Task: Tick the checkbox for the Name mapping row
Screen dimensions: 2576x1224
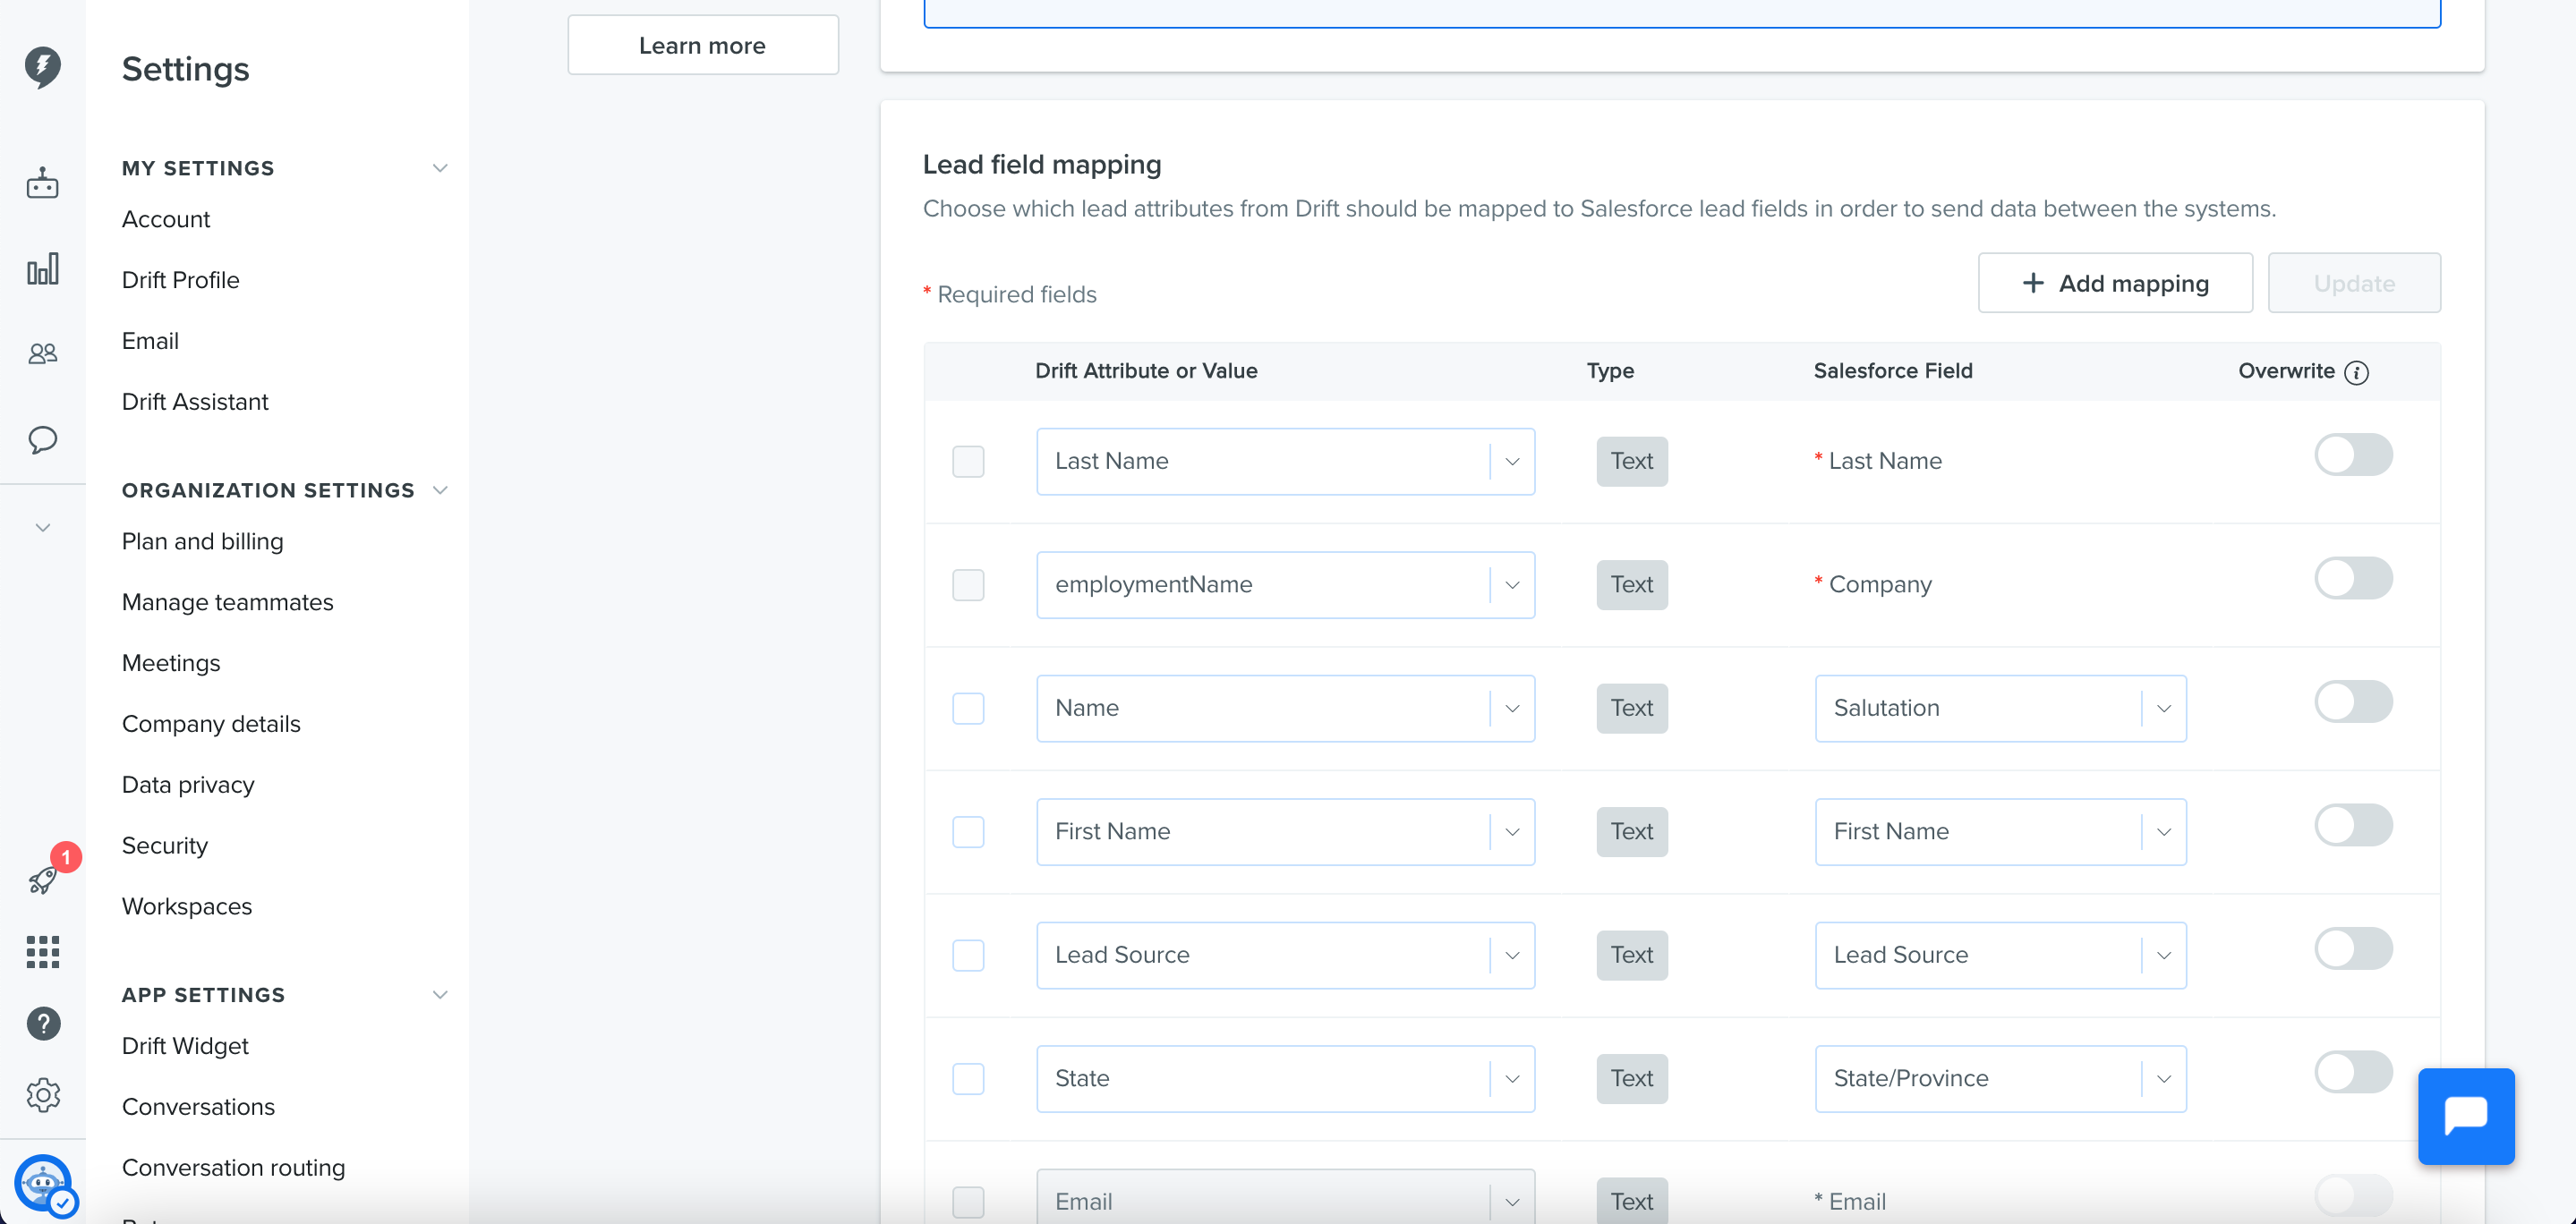Action: pos(967,708)
